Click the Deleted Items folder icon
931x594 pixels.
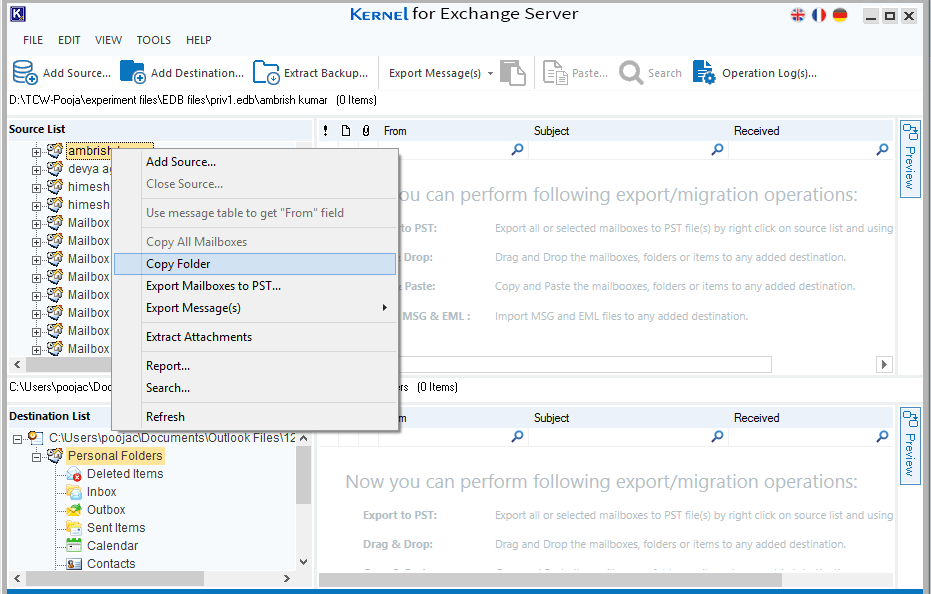point(74,474)
